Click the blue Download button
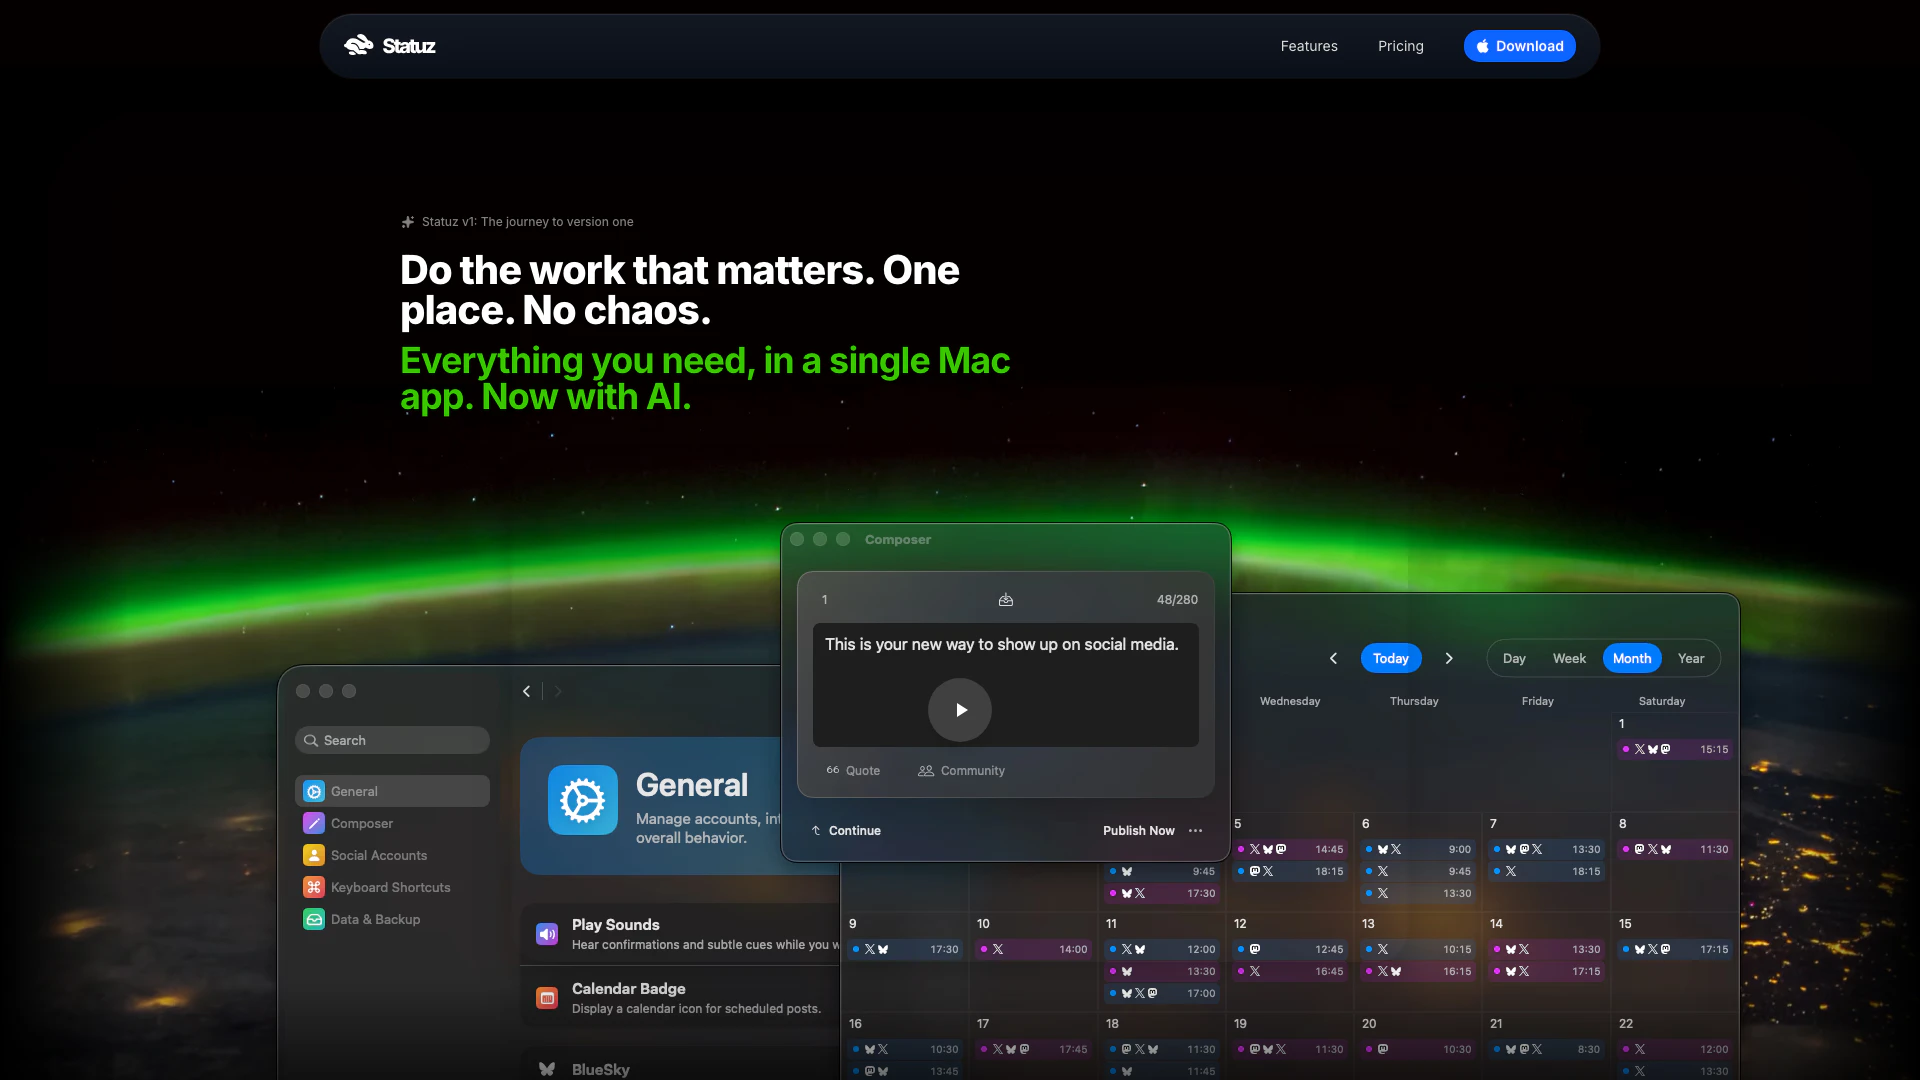The width and height of the screenshot is (1920, 1080). pos(1519,46)
